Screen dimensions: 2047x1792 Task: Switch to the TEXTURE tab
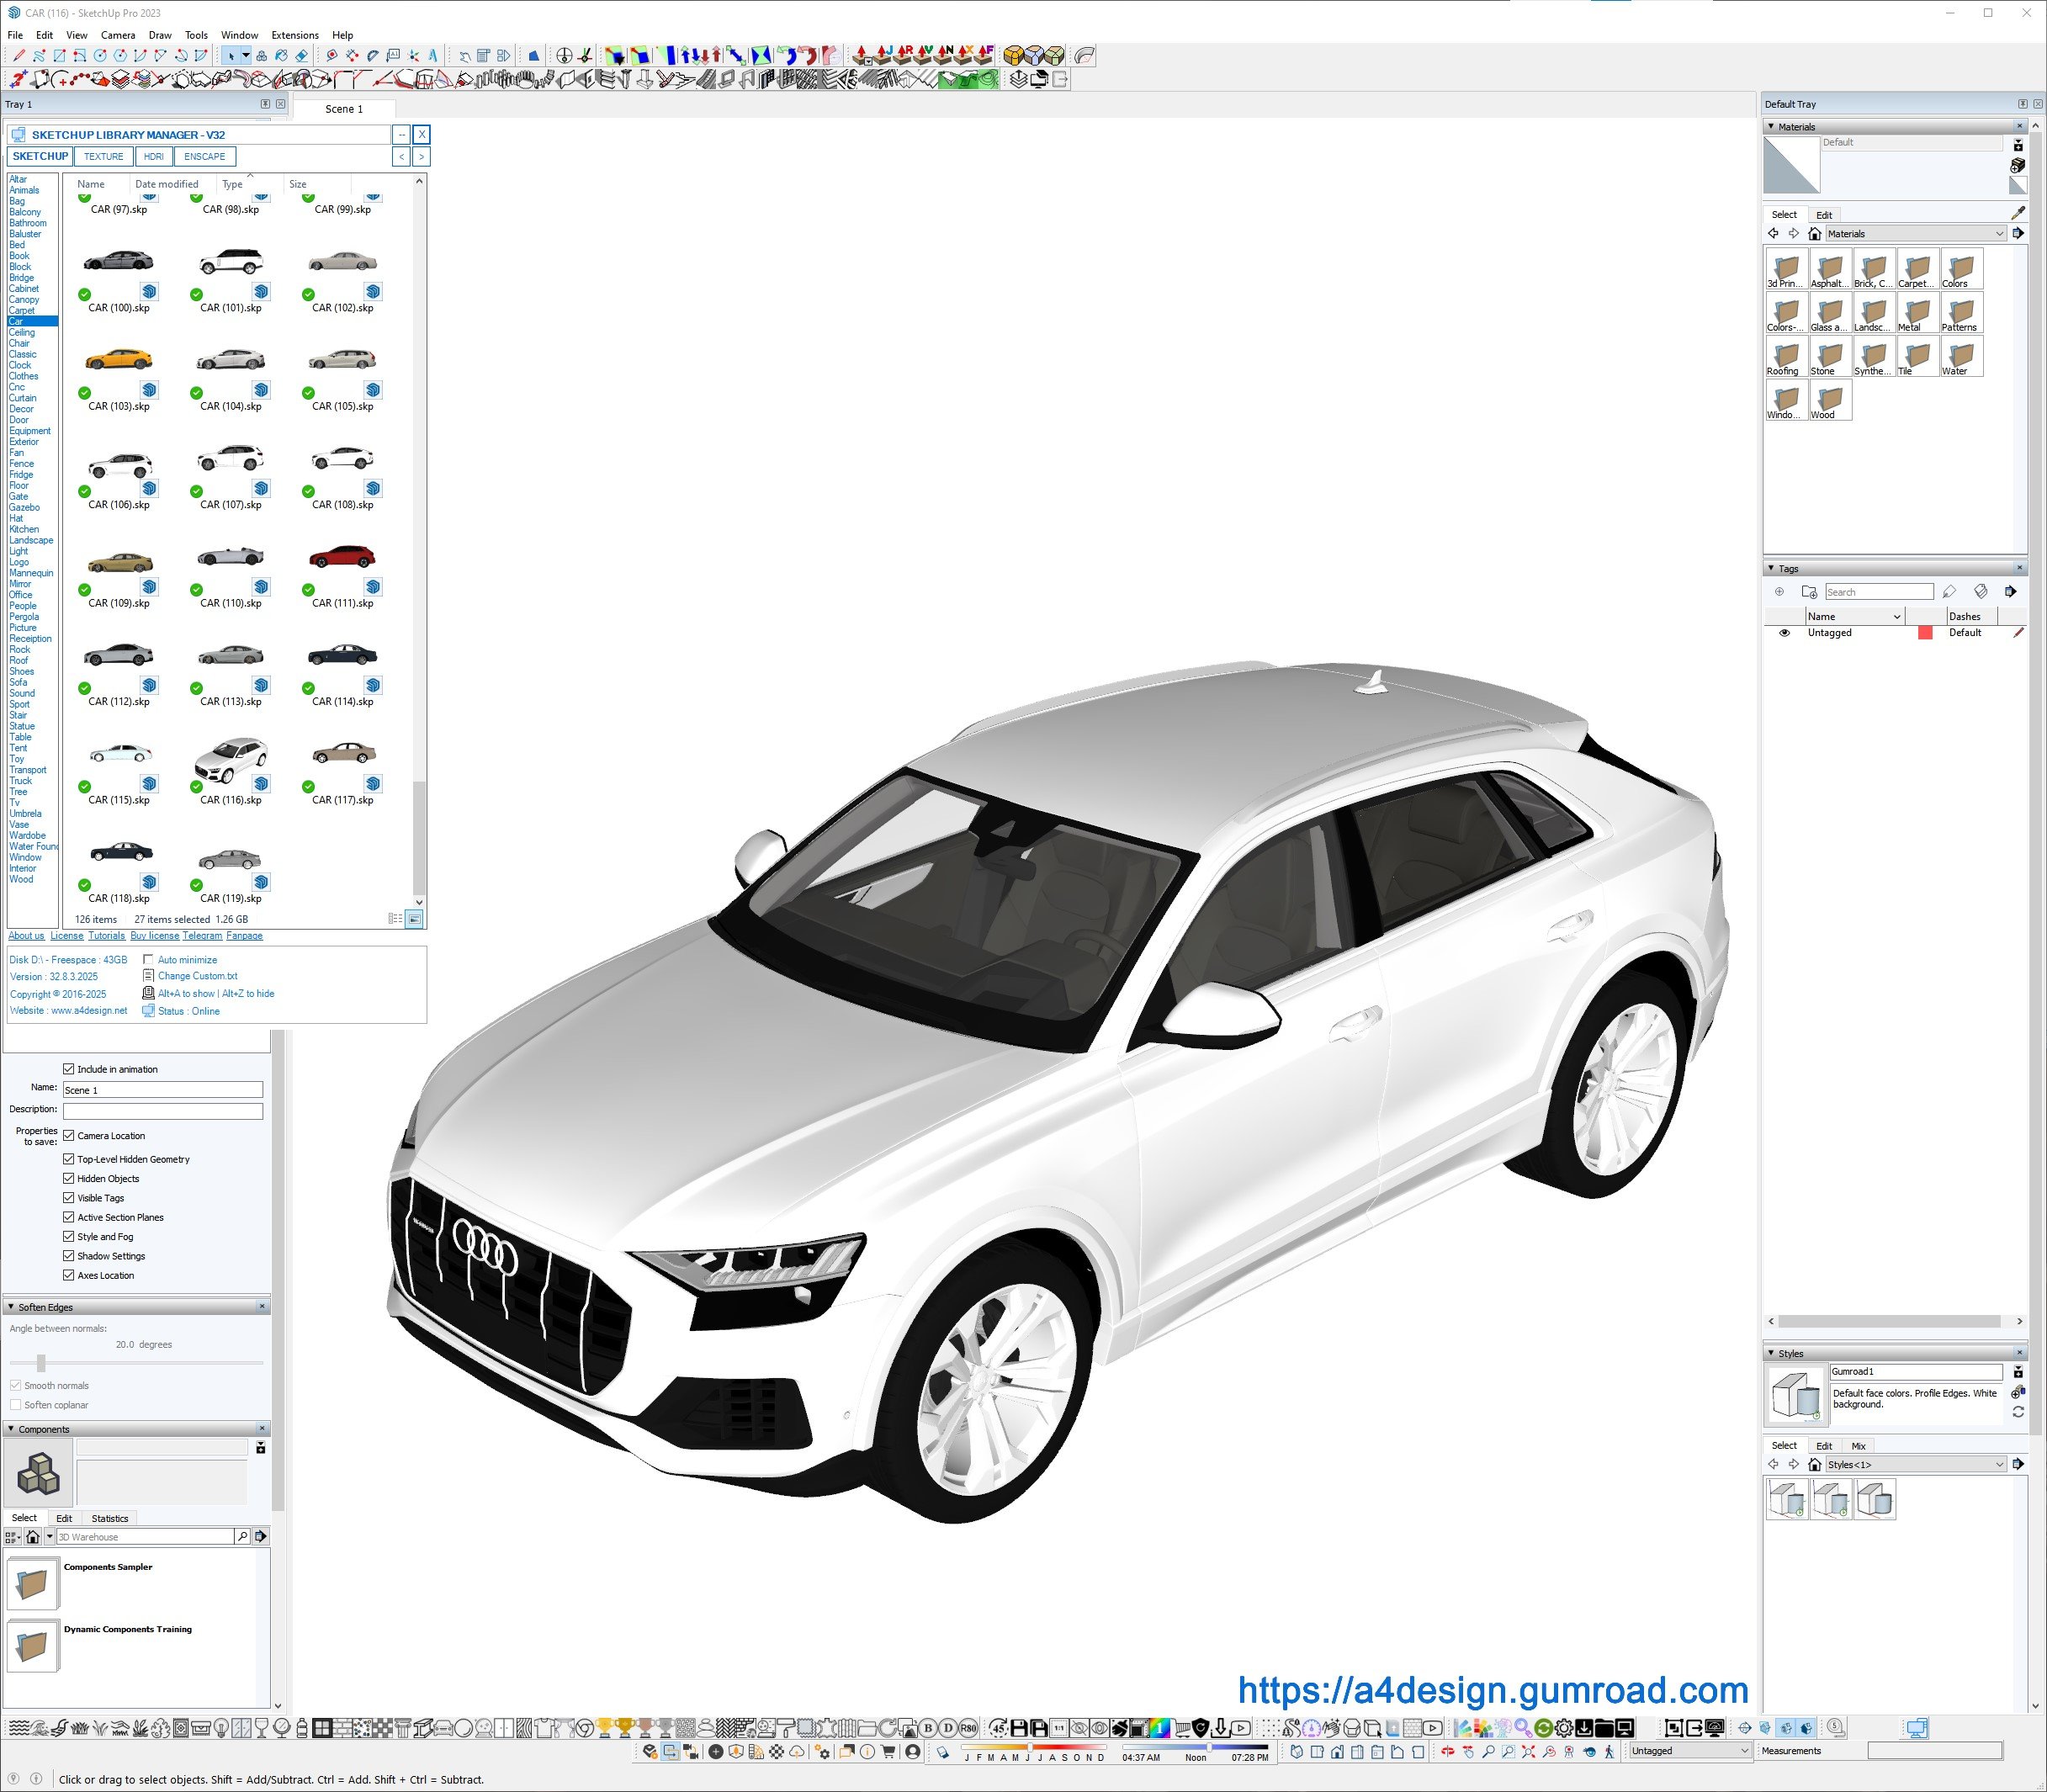click(x=103, y=156)
